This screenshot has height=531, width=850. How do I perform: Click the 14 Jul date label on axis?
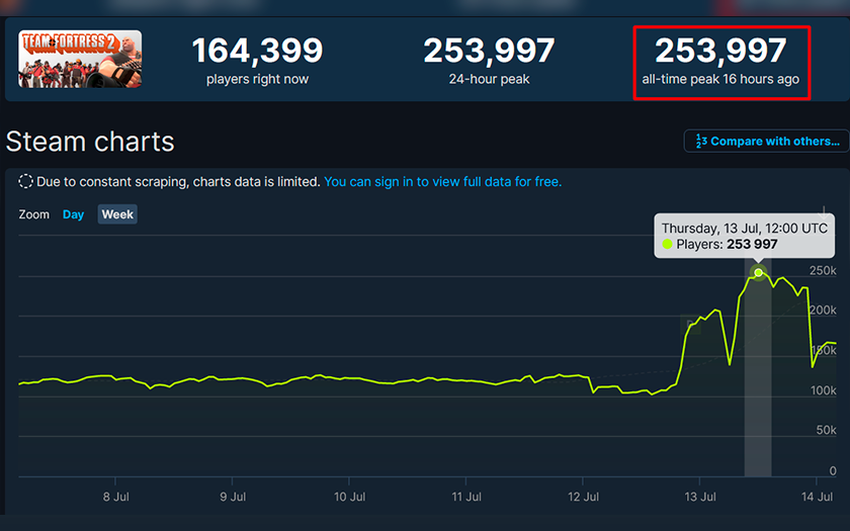[817, 496]
